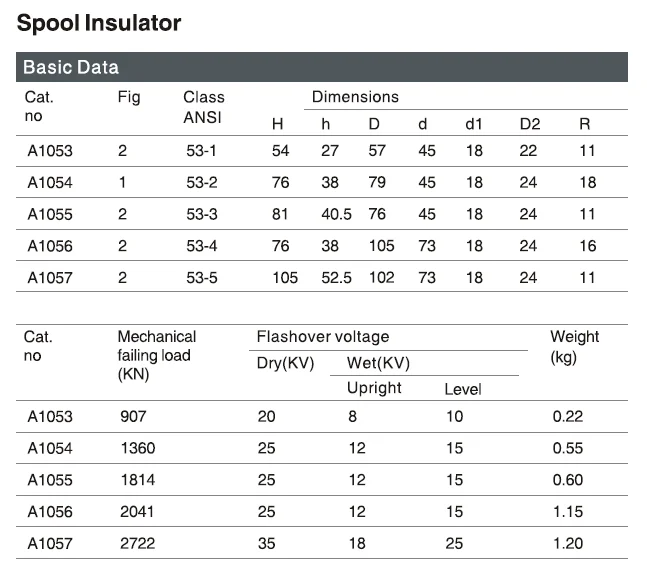
Task: Click the Dimensions column group header
Action: tap(355, 97)
